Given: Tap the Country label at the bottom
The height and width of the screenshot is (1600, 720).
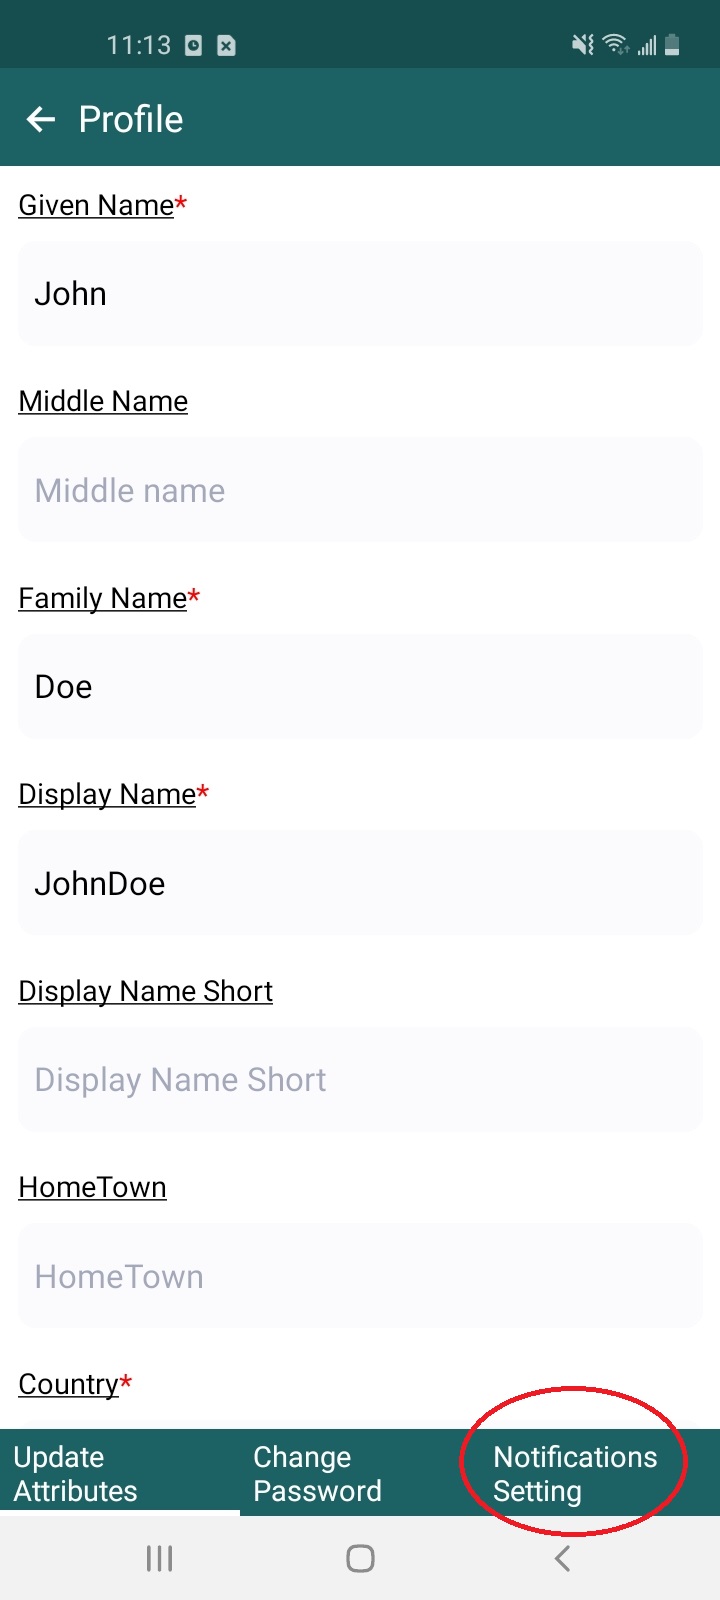Looking at the screenshot, I should (66, 1384).
